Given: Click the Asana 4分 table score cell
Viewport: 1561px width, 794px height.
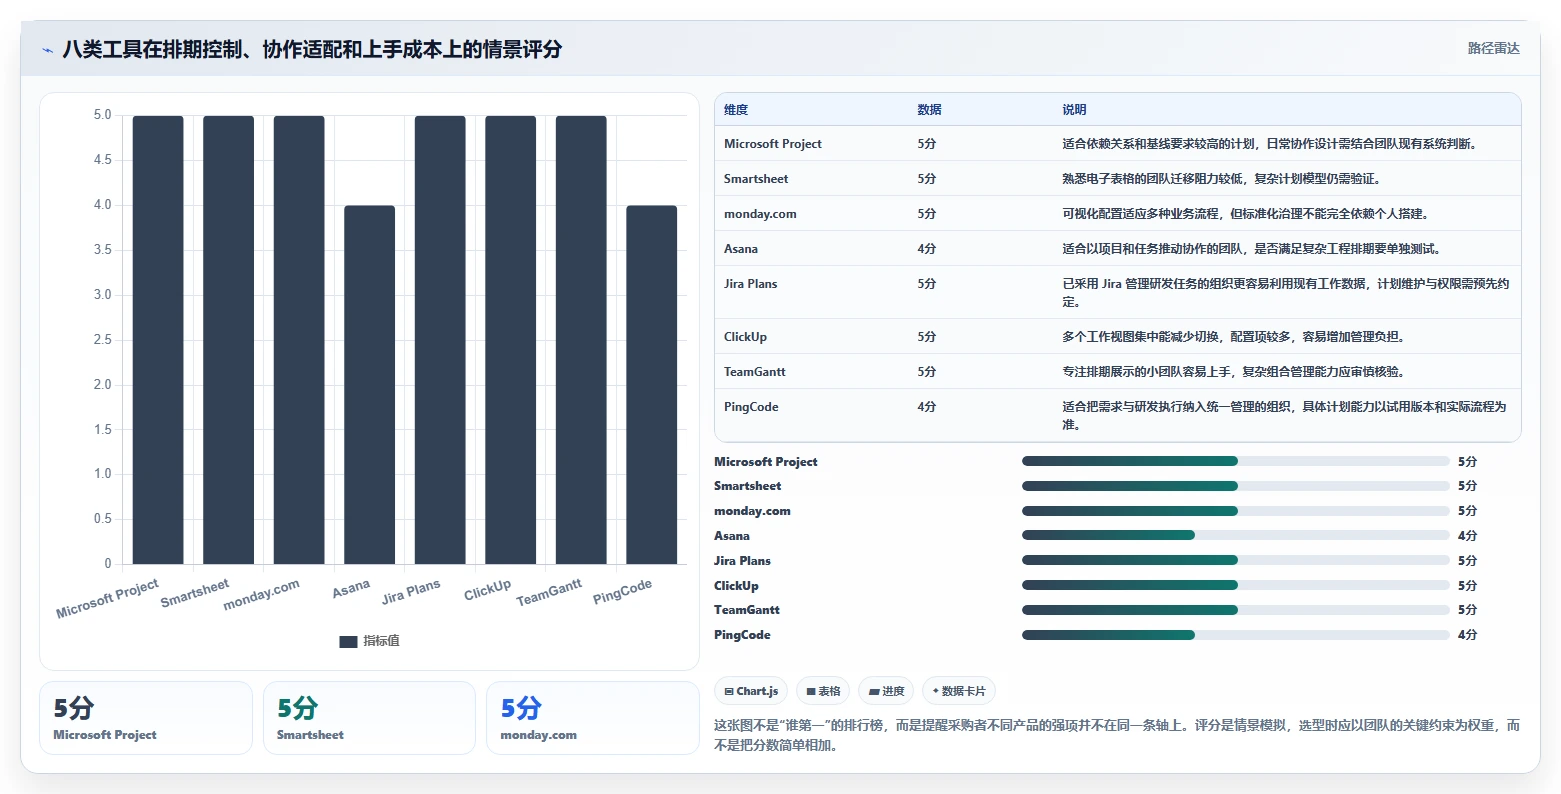Looking at the screenshot, I should [x=927, y=249].
